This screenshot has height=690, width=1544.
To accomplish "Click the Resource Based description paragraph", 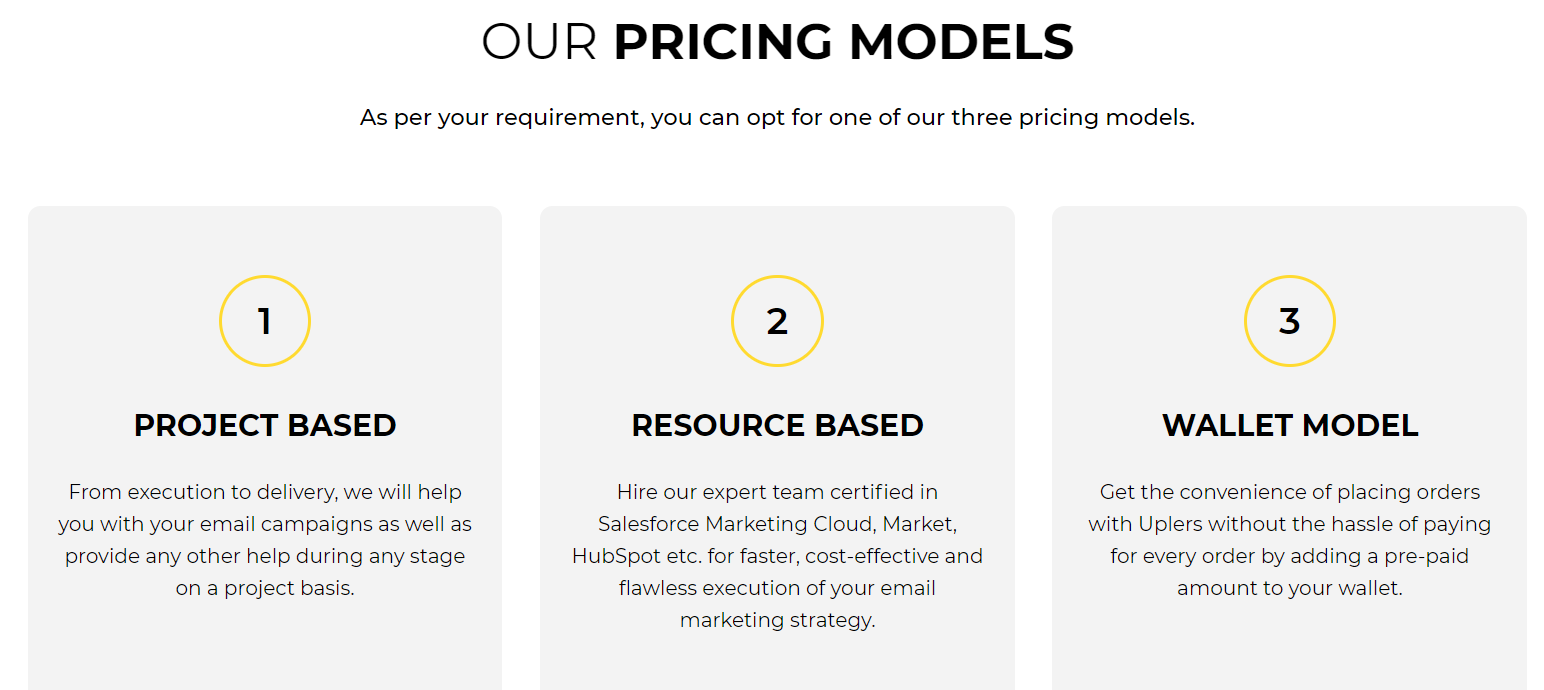I will tap(777, 556).
